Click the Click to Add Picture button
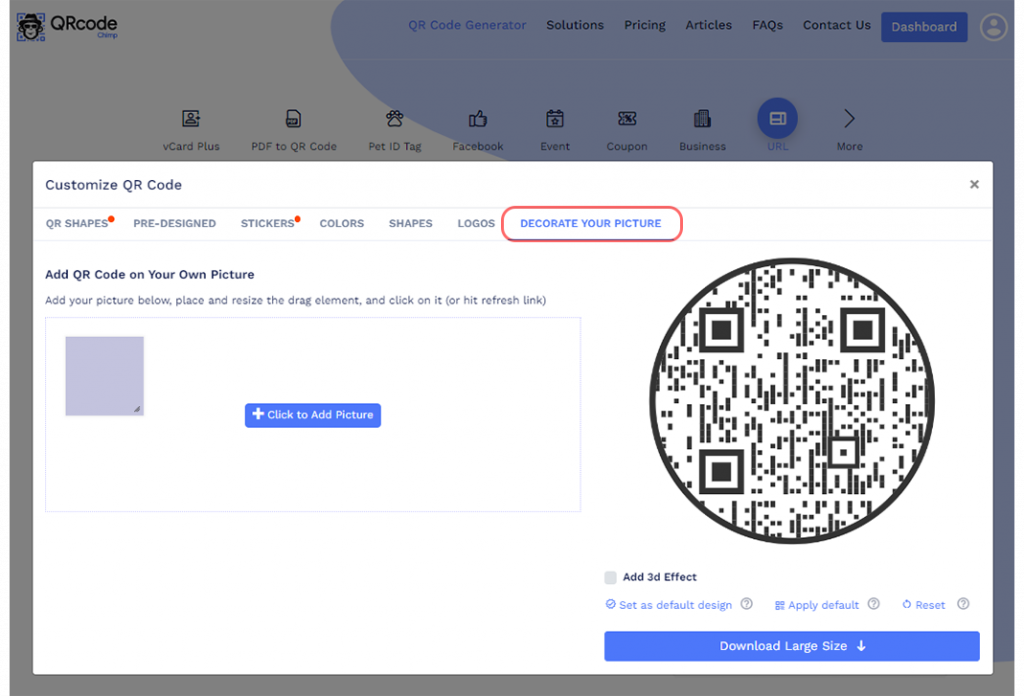This screenshot has width=1024, height=696. tap(312, 415)
